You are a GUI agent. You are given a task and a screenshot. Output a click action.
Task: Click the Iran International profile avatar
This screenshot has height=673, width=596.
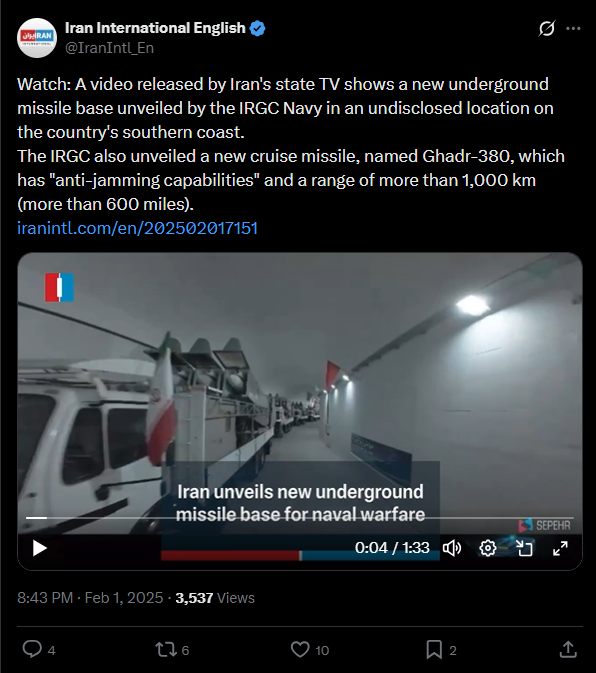point(37,38)
